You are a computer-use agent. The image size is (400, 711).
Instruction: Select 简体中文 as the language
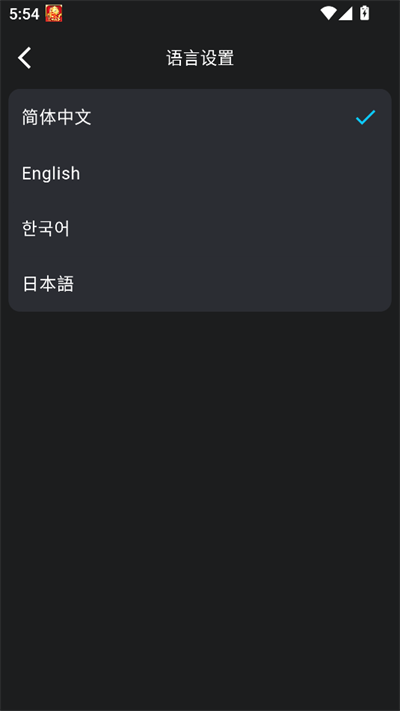pyautogui.click(x=200, y=117)
